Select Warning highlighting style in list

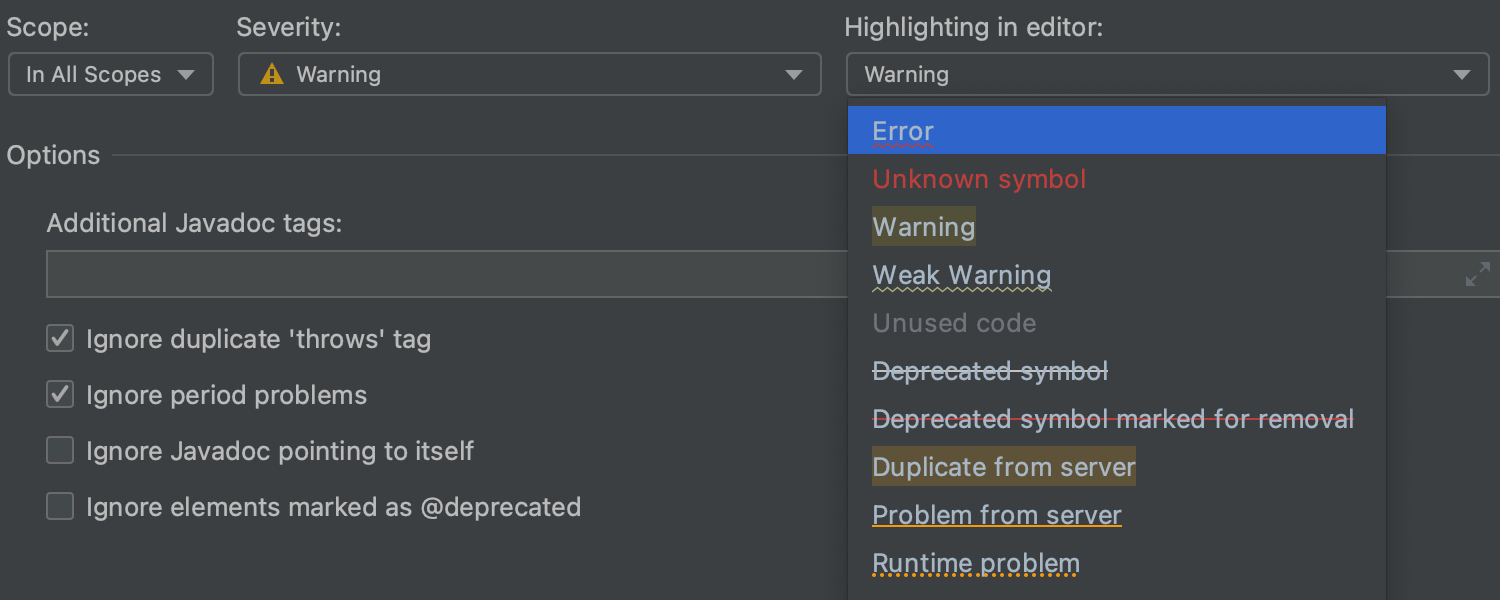[x=924, y=227]
